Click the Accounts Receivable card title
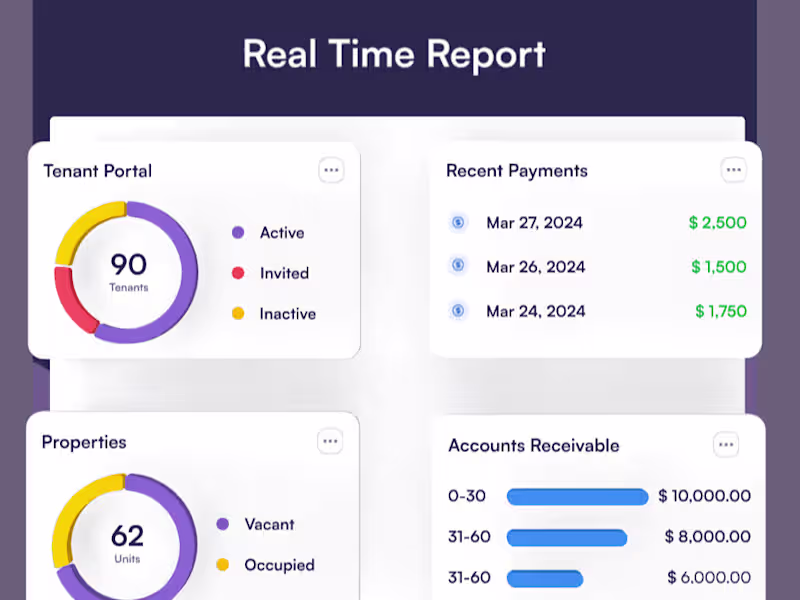Screen dimensions: 800x600 point(534,445)
